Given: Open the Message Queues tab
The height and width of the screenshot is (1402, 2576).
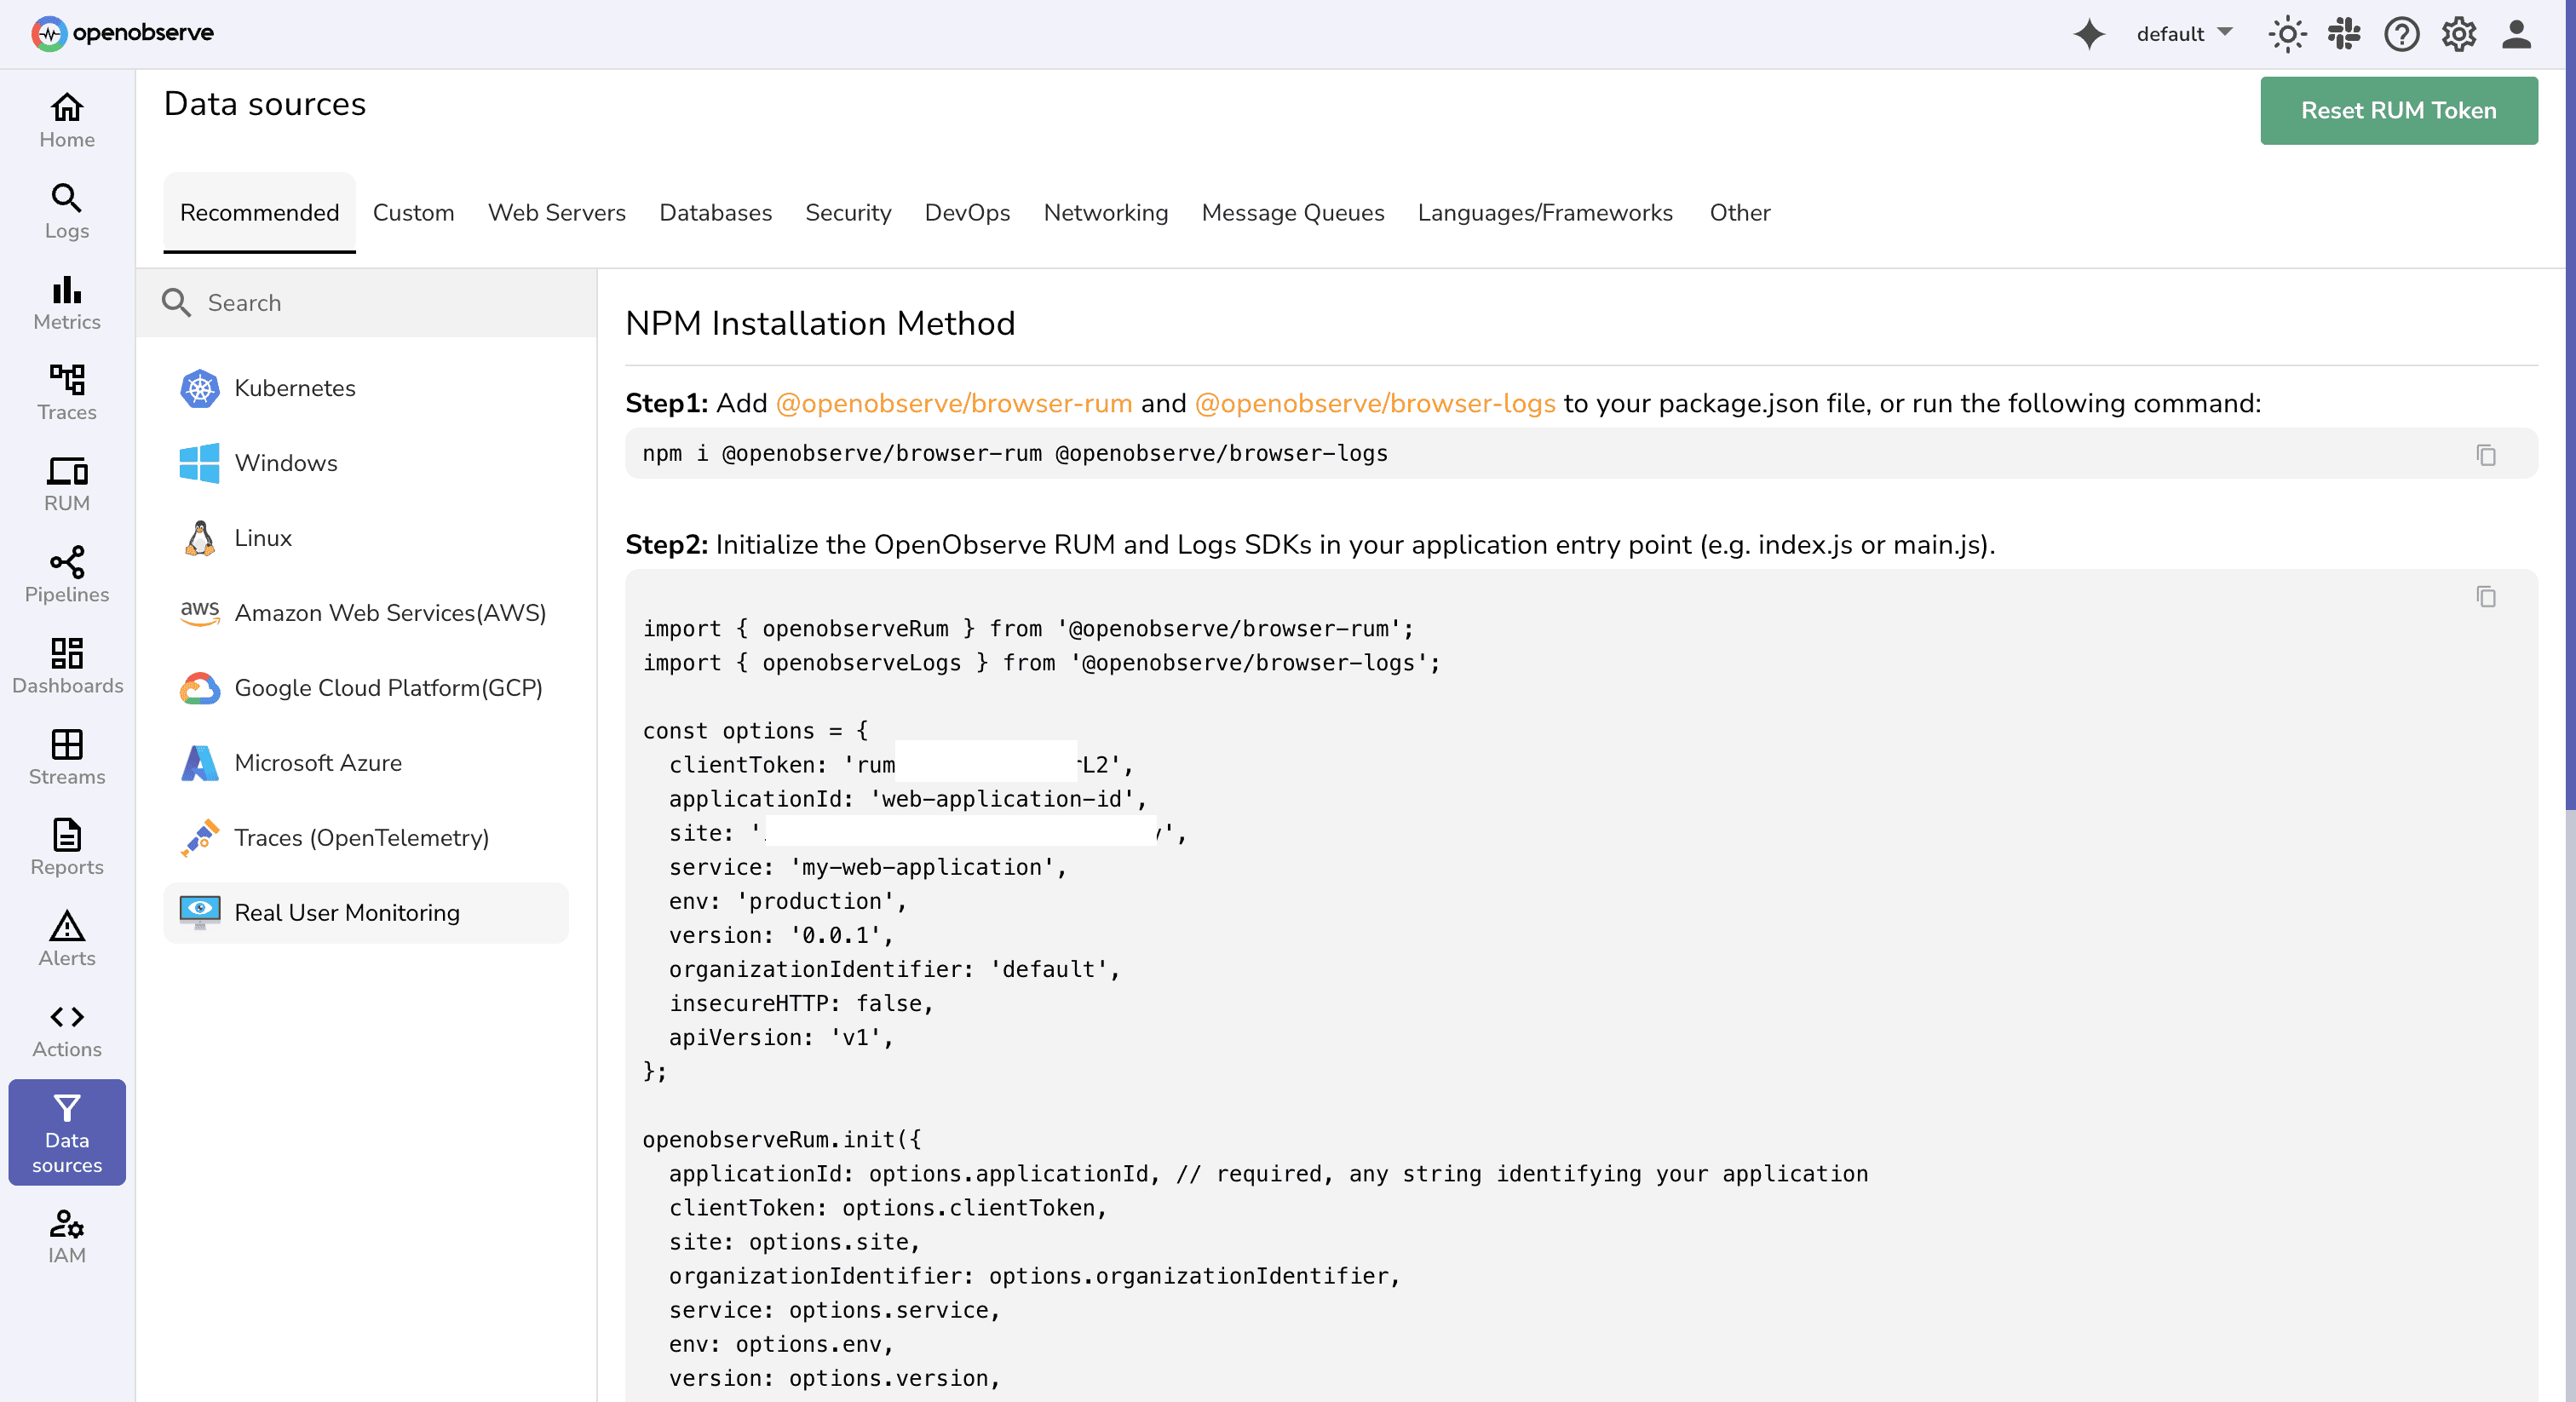Looking at the screenshot, I should (x=1293, y=212).
